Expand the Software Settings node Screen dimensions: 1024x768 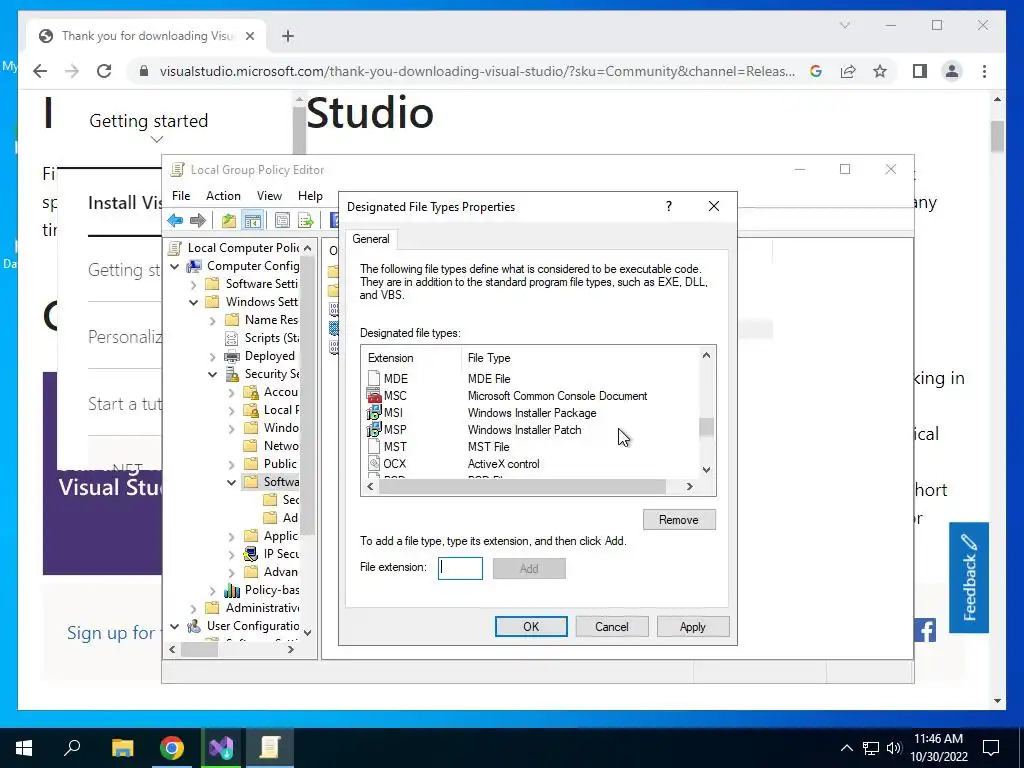pos(193,284)
